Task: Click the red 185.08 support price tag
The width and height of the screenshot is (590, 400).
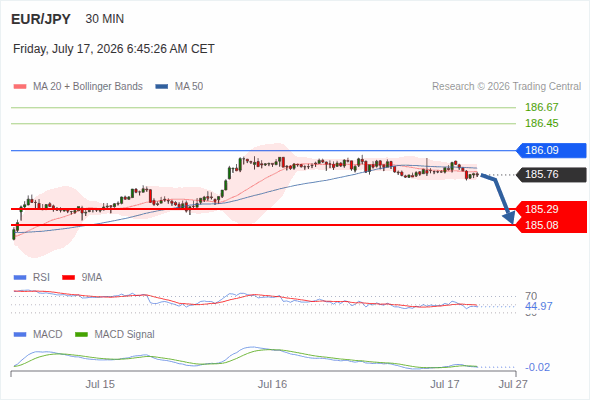Action: click(x=551, y=225)
